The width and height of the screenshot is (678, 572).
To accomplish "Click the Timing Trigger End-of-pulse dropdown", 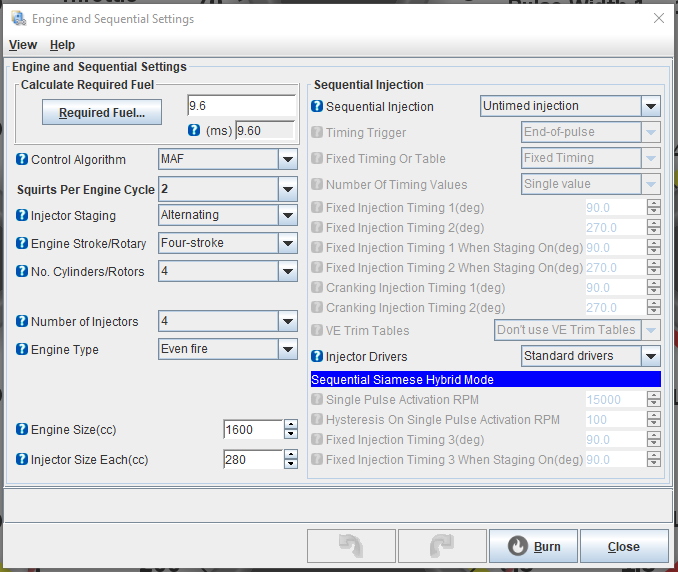I will tap(591, 132).
